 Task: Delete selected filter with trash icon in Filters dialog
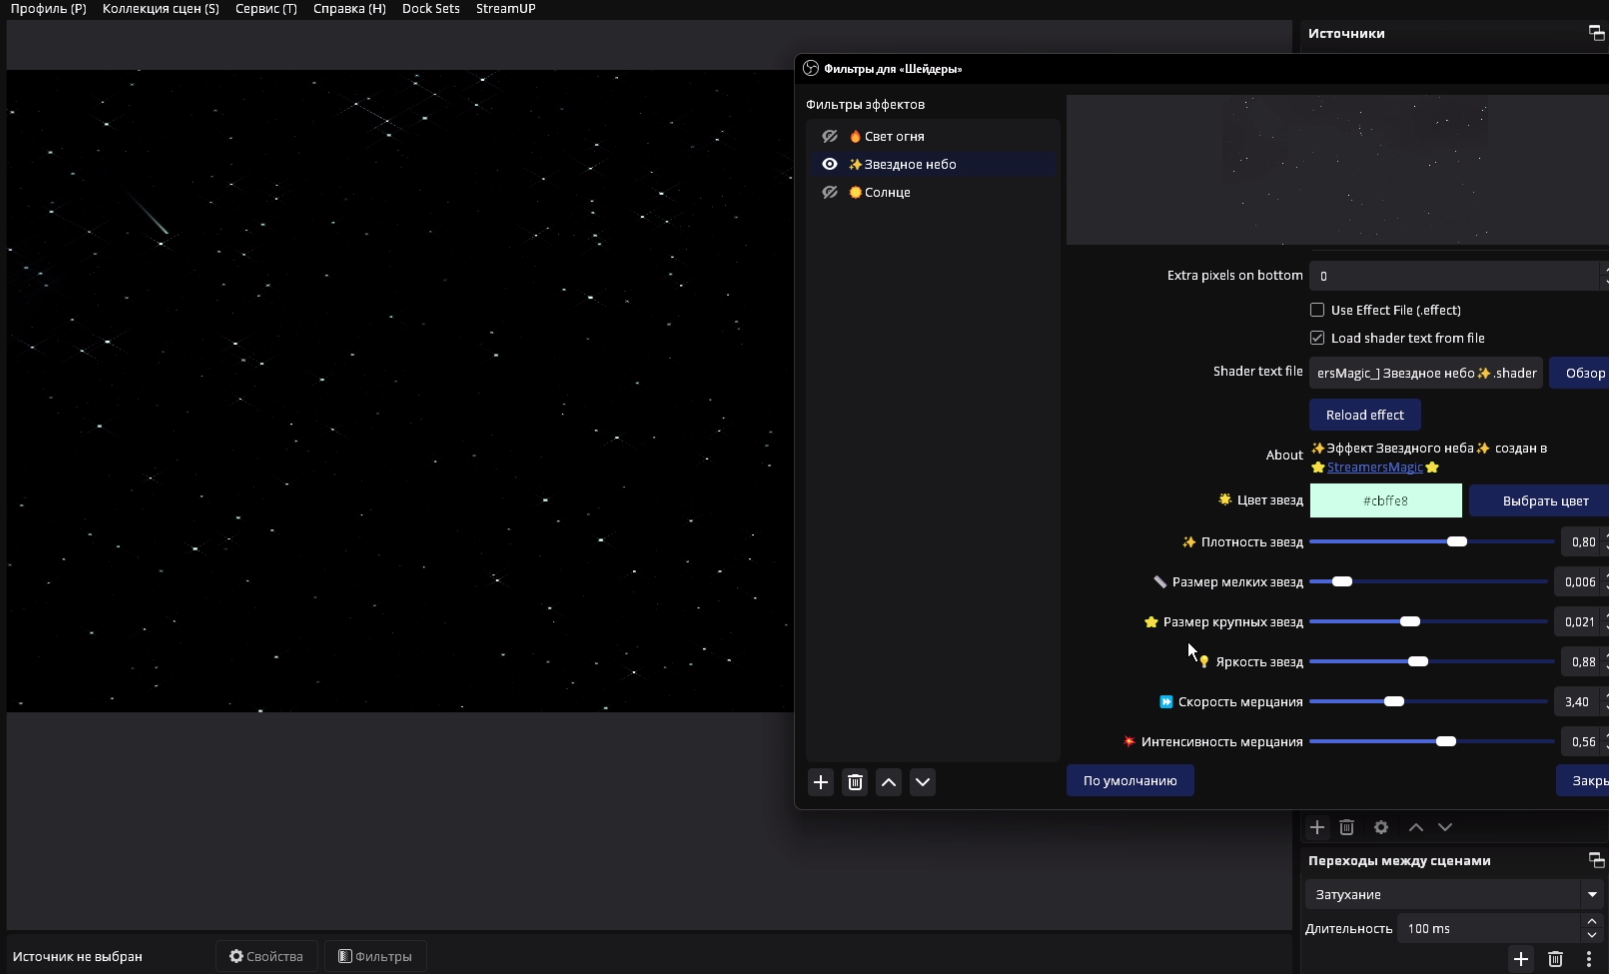pyautogui.click(x=855, y=782)
